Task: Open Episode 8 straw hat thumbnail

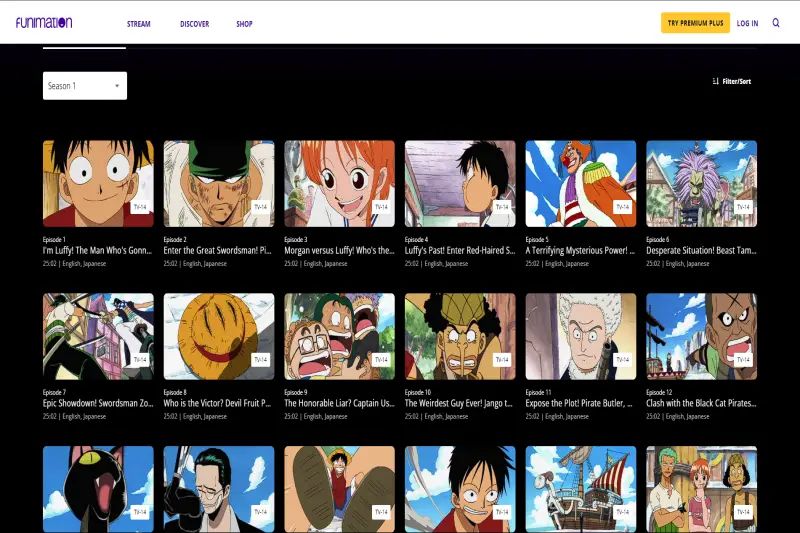Action: 219,336
